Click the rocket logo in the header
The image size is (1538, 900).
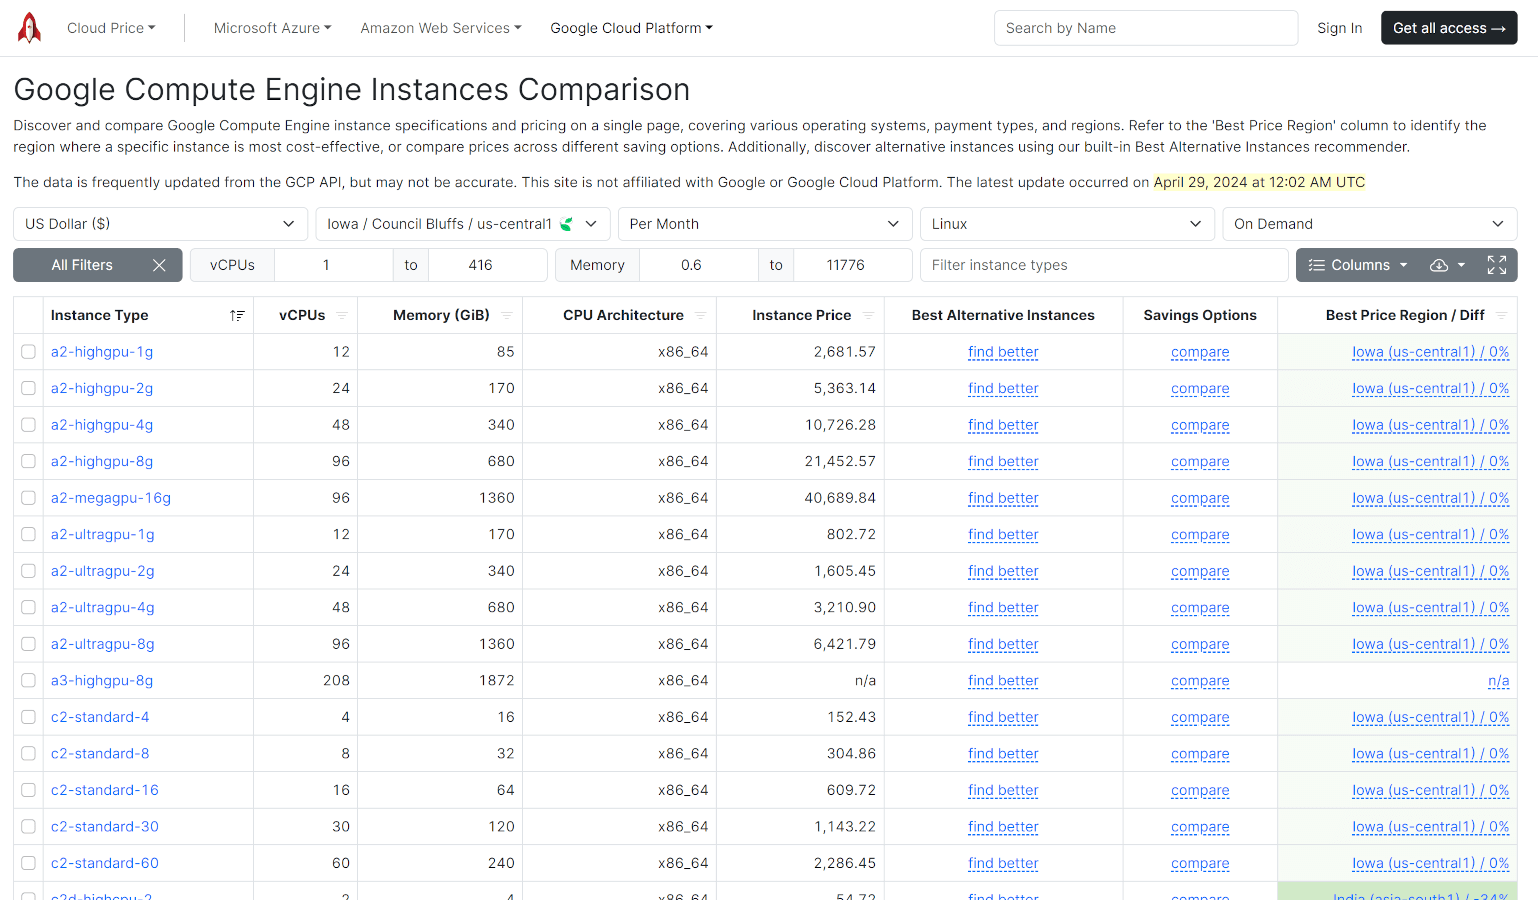pyautogui.click(x=29, y=27)
